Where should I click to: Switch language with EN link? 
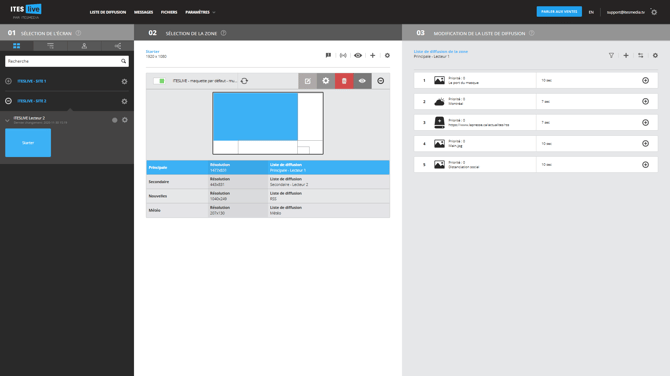click(x=591, y=12)
